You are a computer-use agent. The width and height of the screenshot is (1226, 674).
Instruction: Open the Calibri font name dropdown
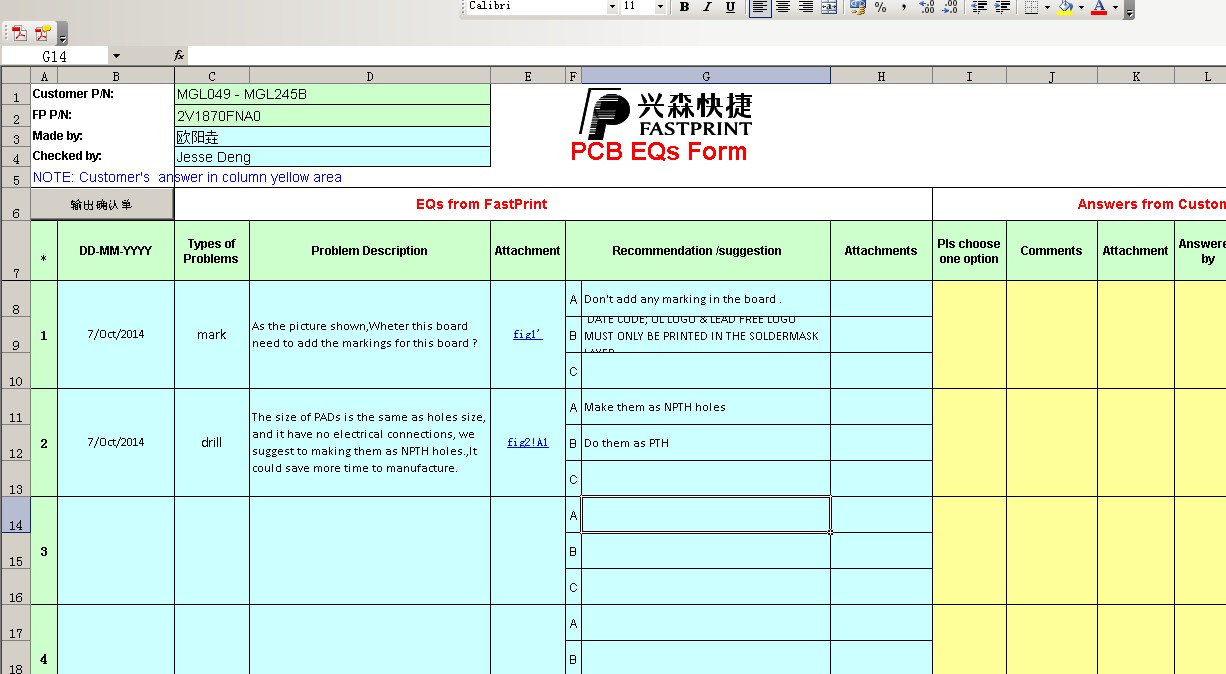[x=612, y=7]
